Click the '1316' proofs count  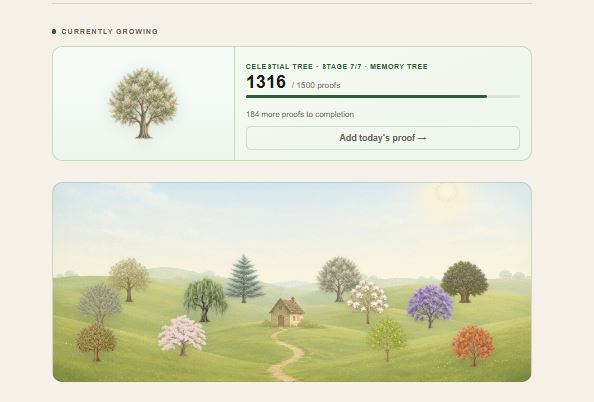click(x=266, y=82)
